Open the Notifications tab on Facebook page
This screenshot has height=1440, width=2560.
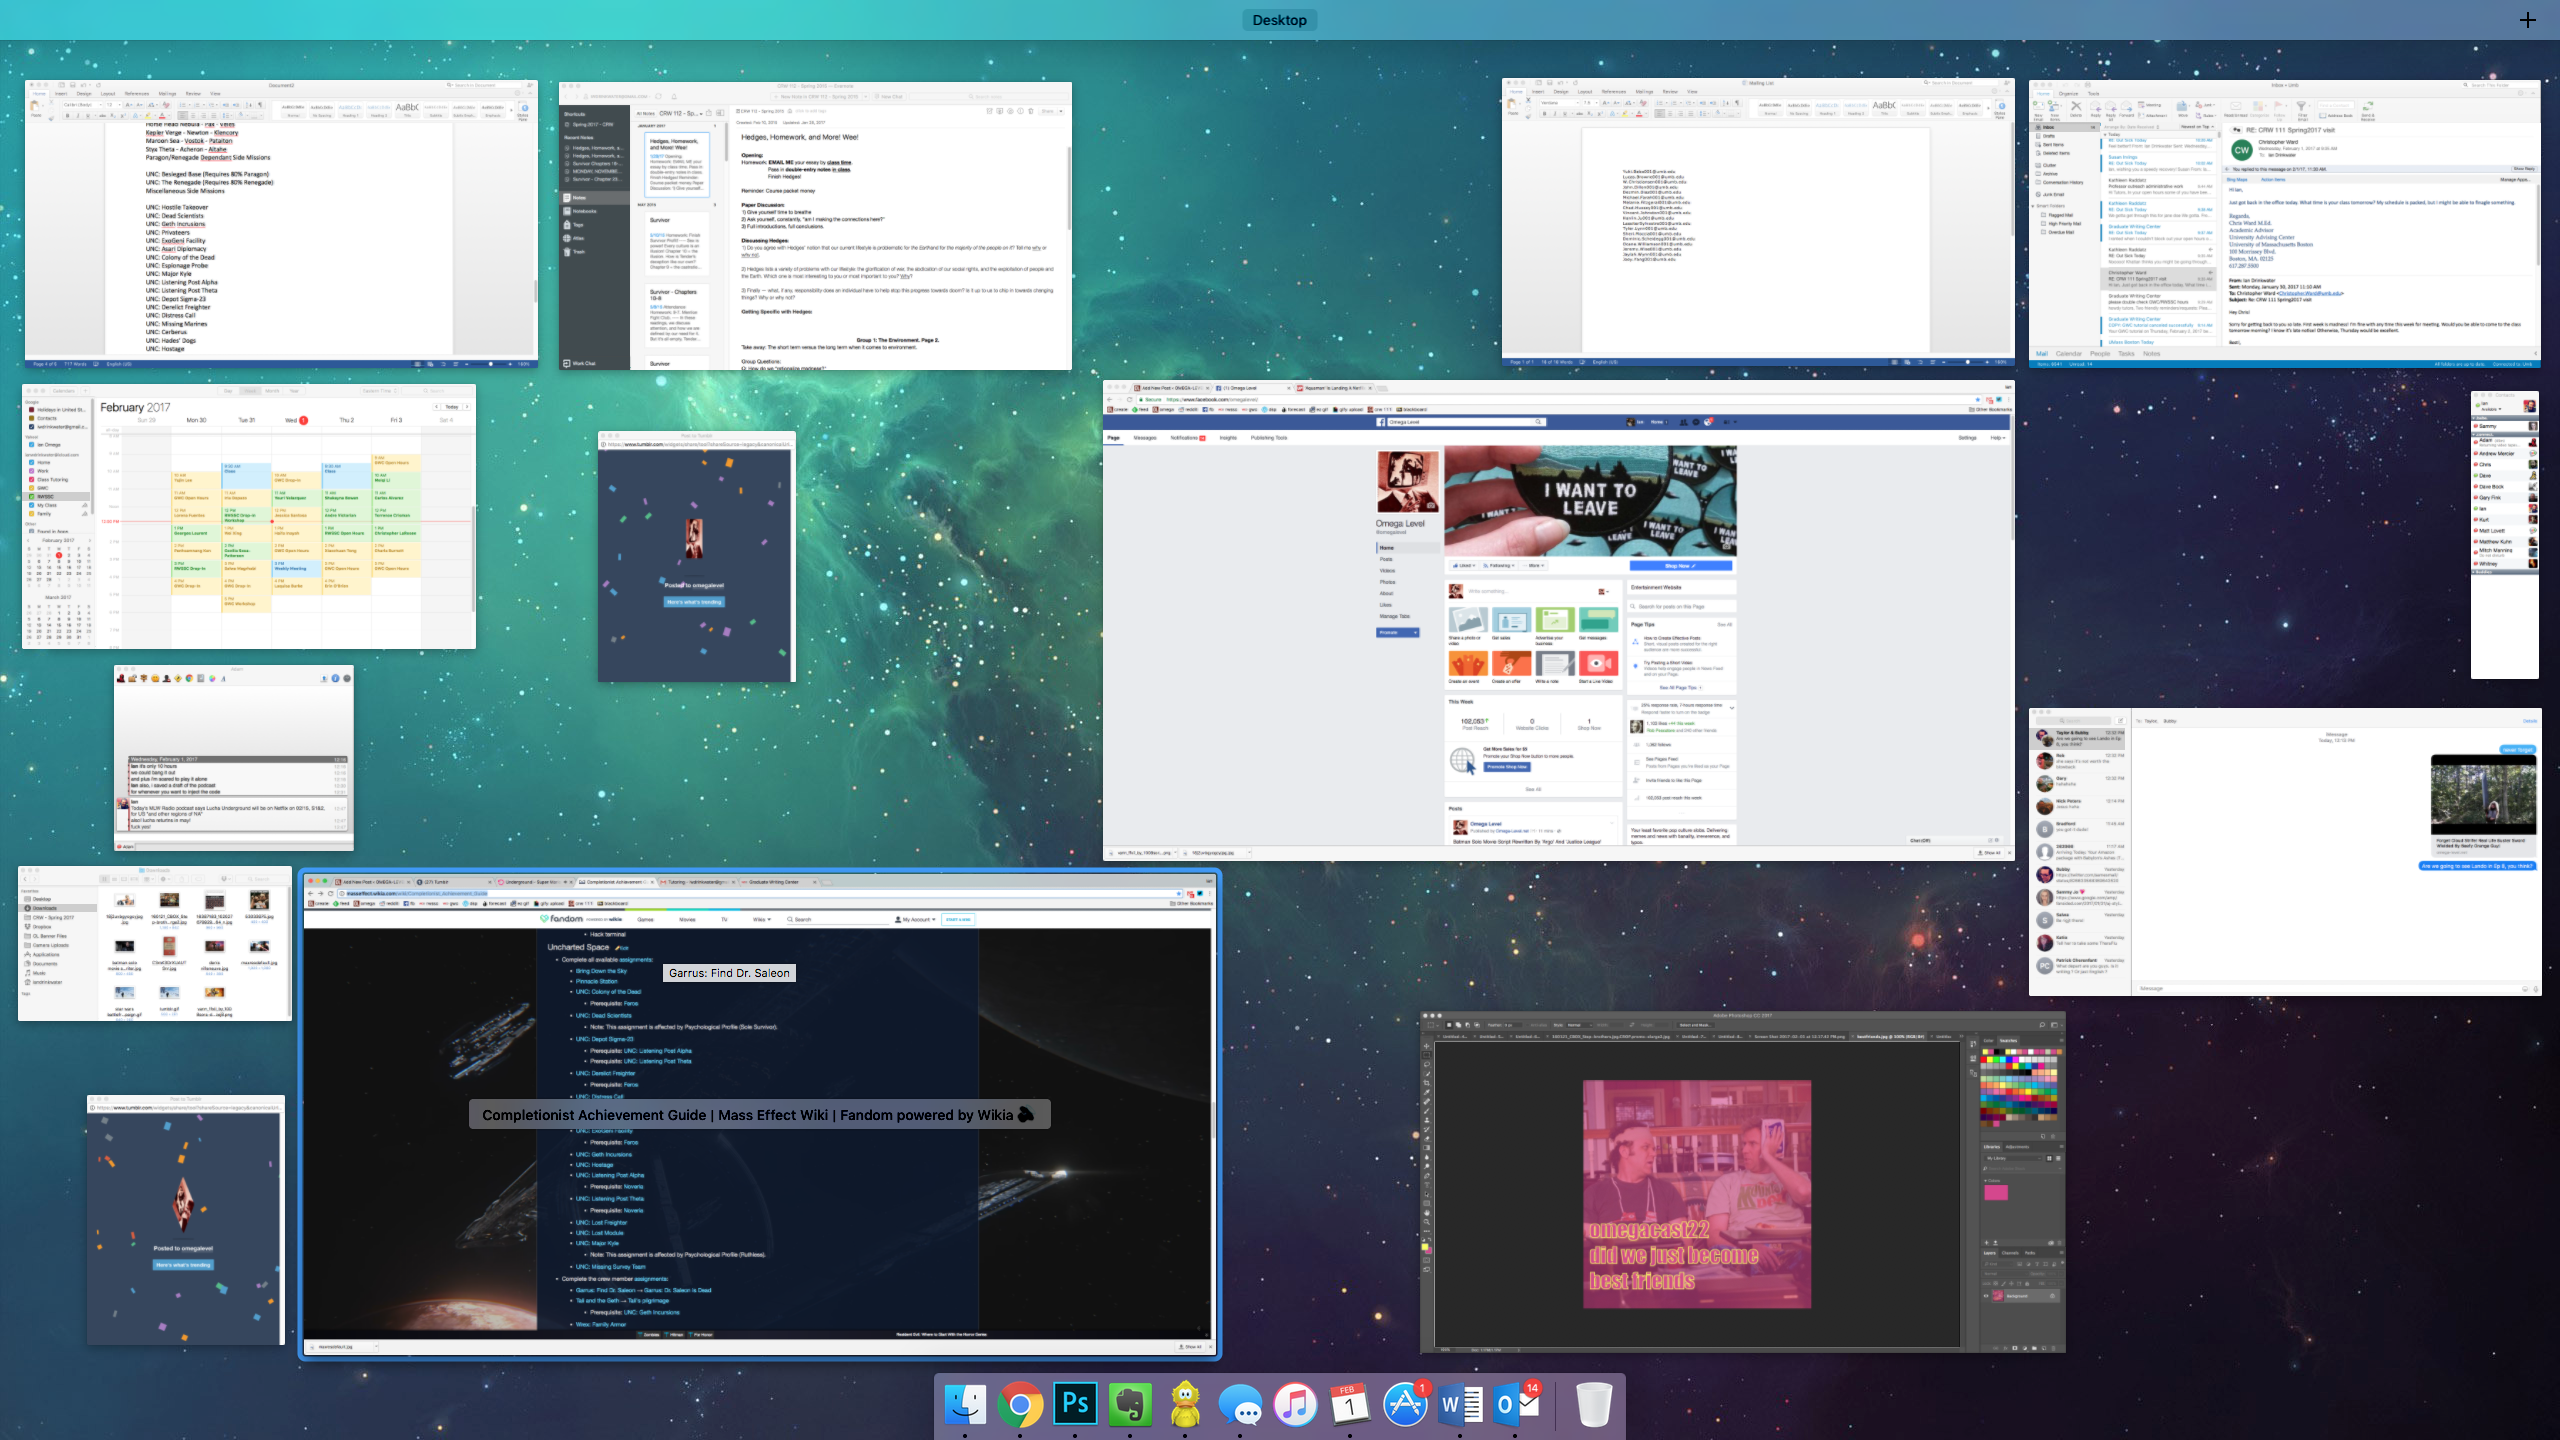coord(1188,437)
